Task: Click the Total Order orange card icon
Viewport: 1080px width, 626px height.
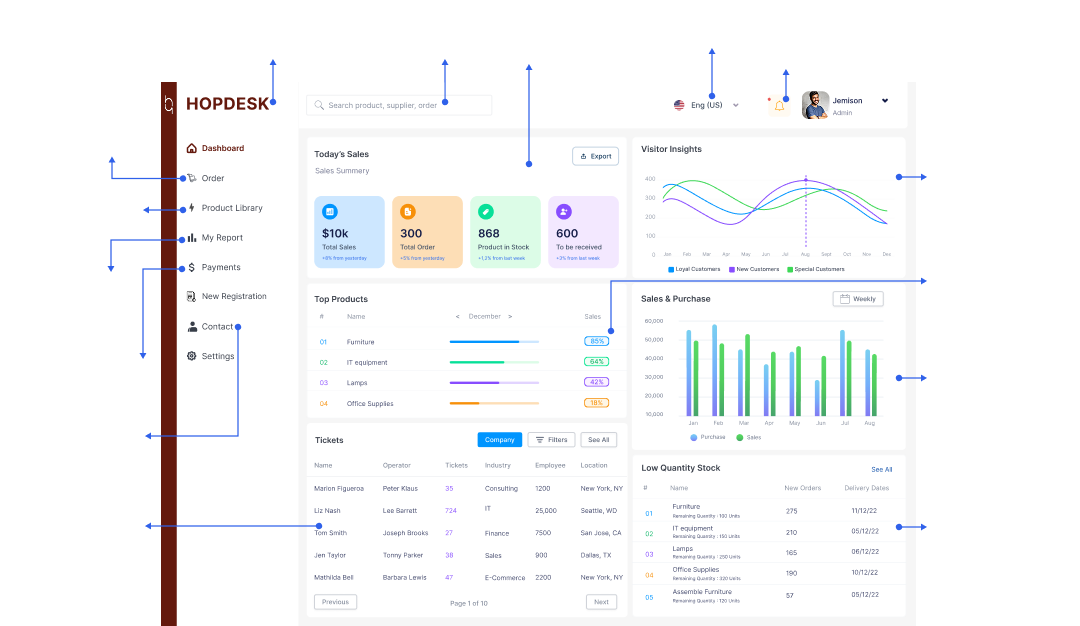Action: tap(407, 212)
